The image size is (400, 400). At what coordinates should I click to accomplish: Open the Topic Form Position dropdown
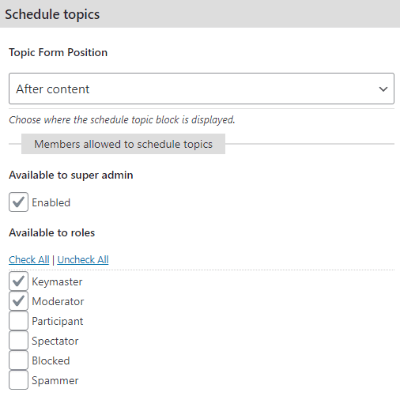coord(201,89)
